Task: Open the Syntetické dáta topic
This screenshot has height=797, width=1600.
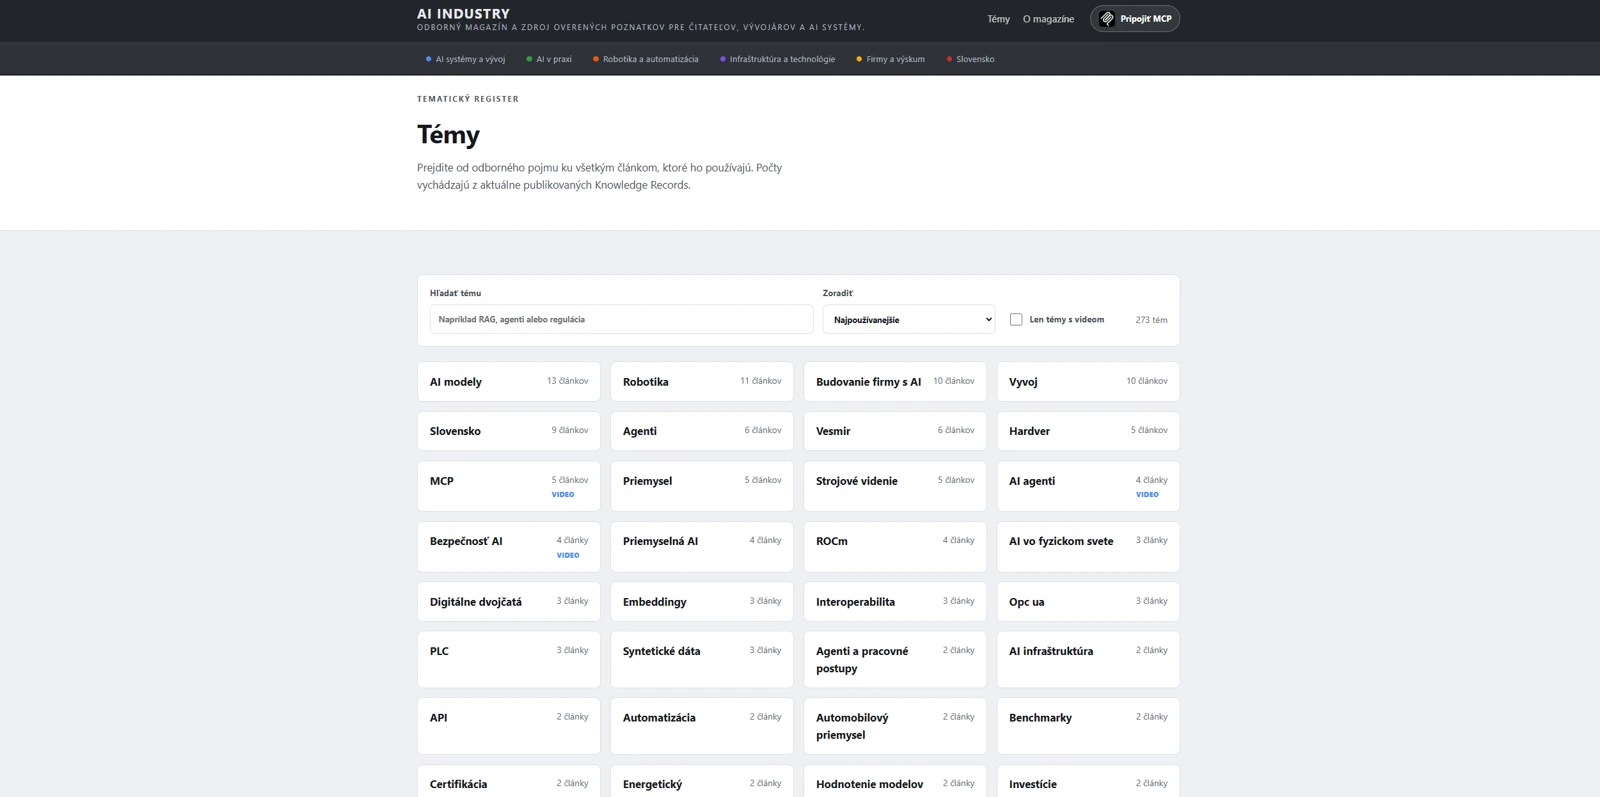Action: pyautogui.click(x=702, y=659)
